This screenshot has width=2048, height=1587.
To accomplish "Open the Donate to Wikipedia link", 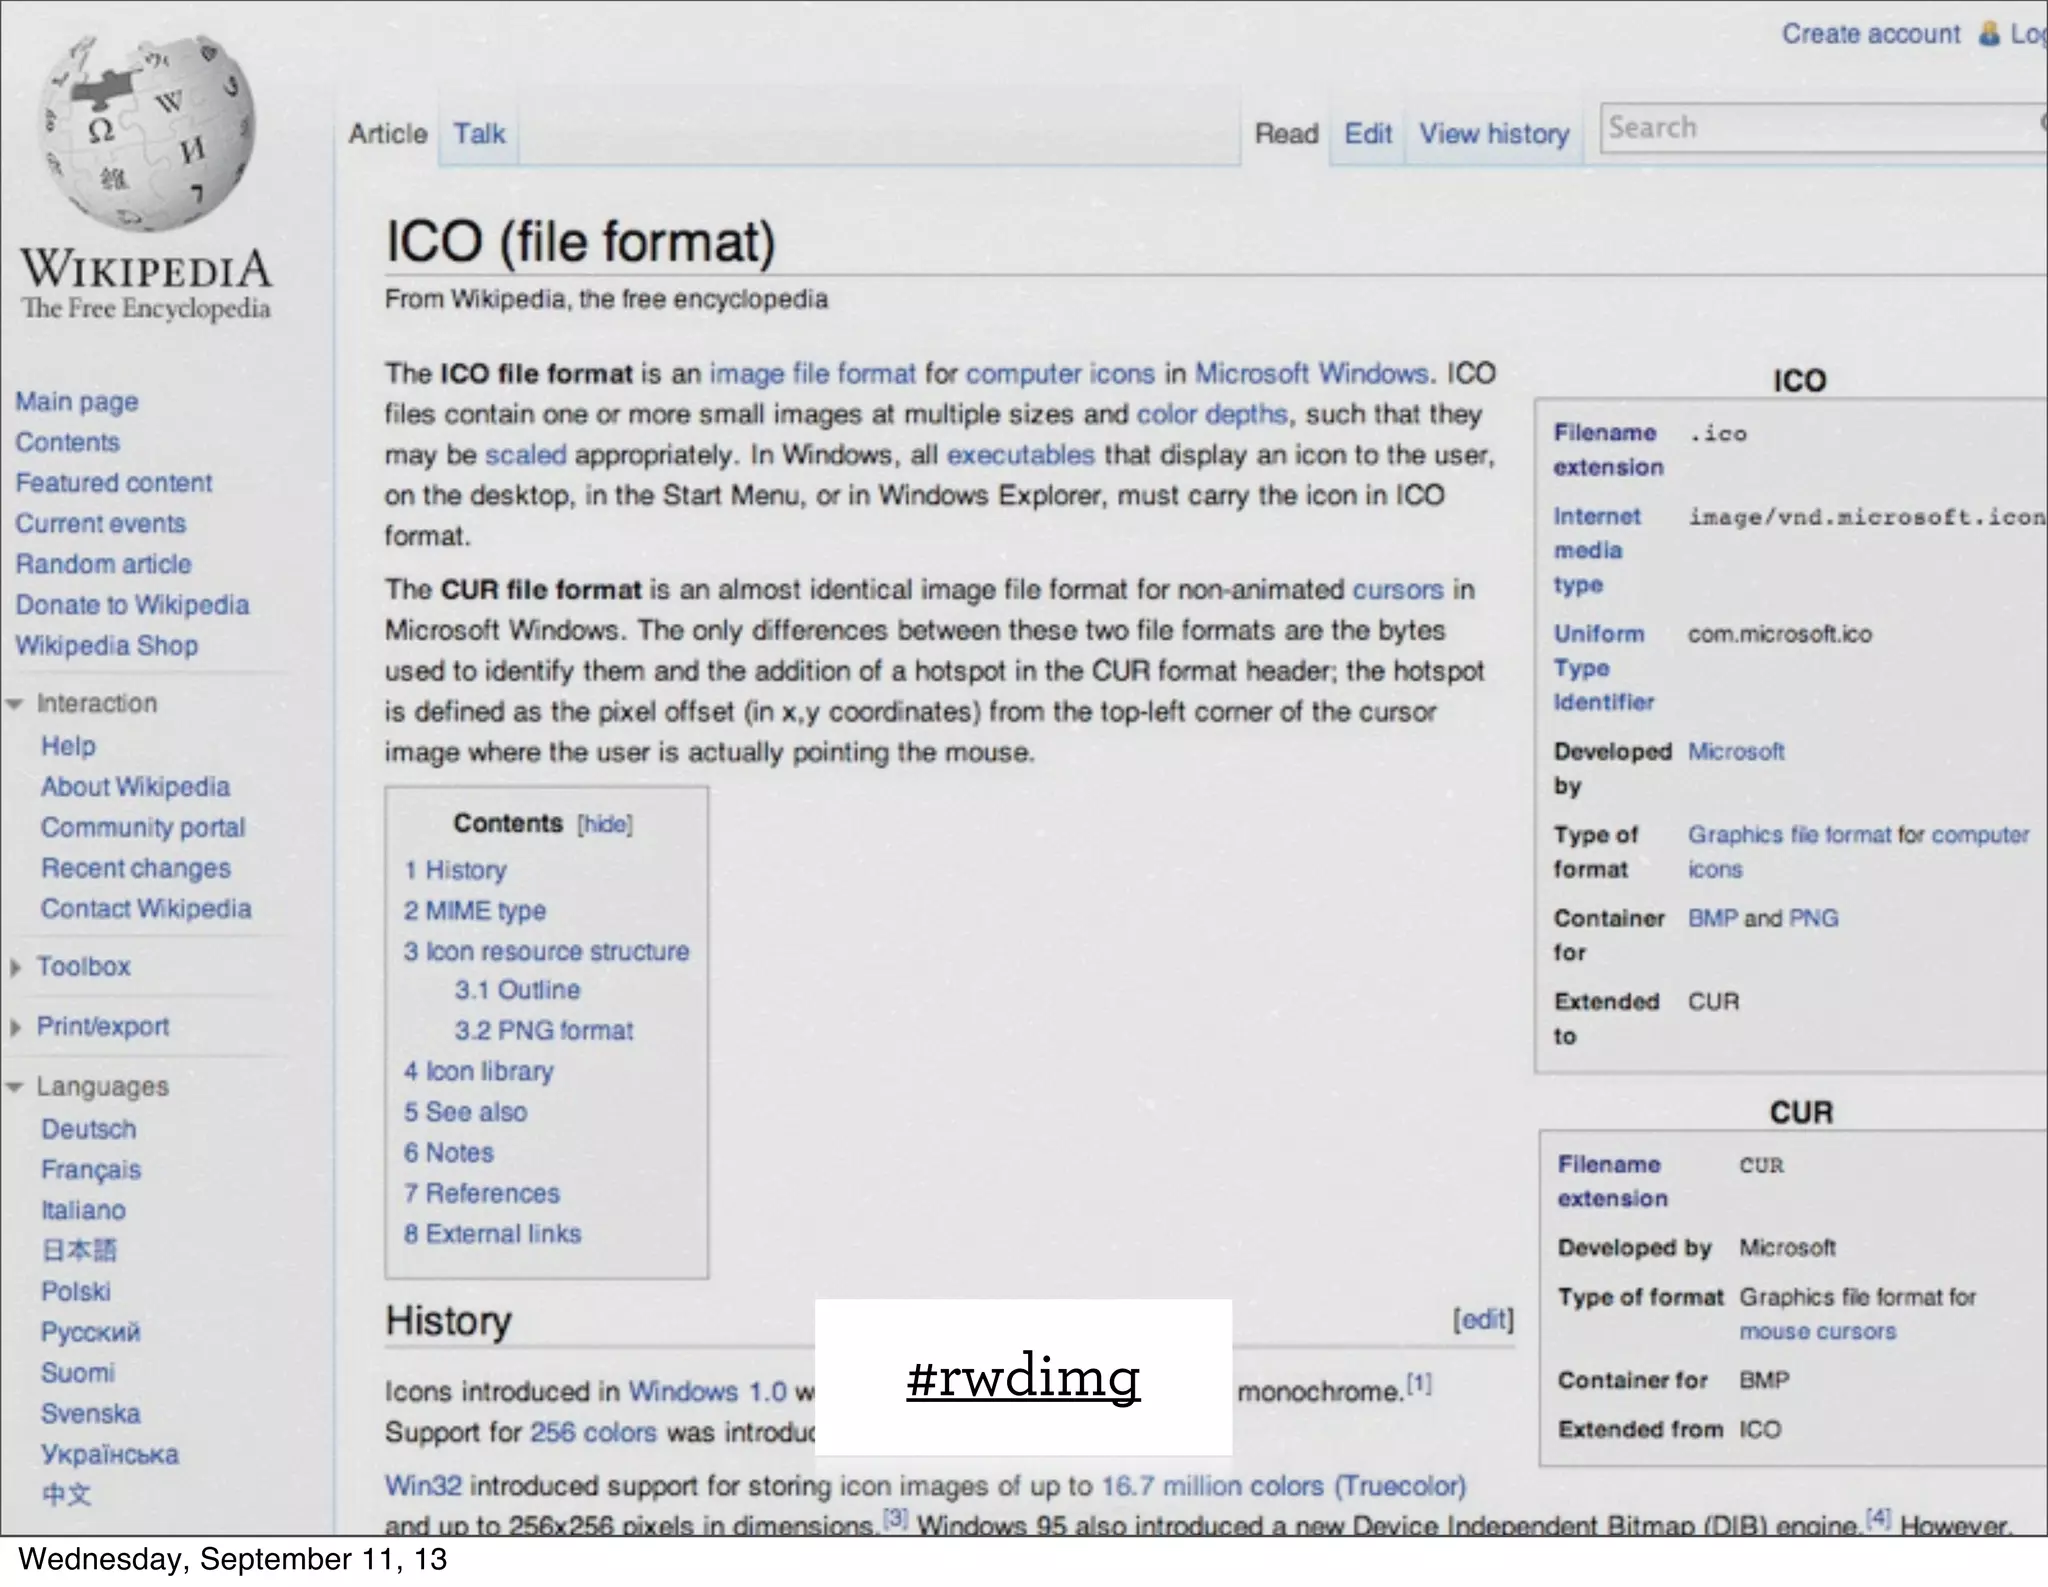I will [x=132, y=605].
